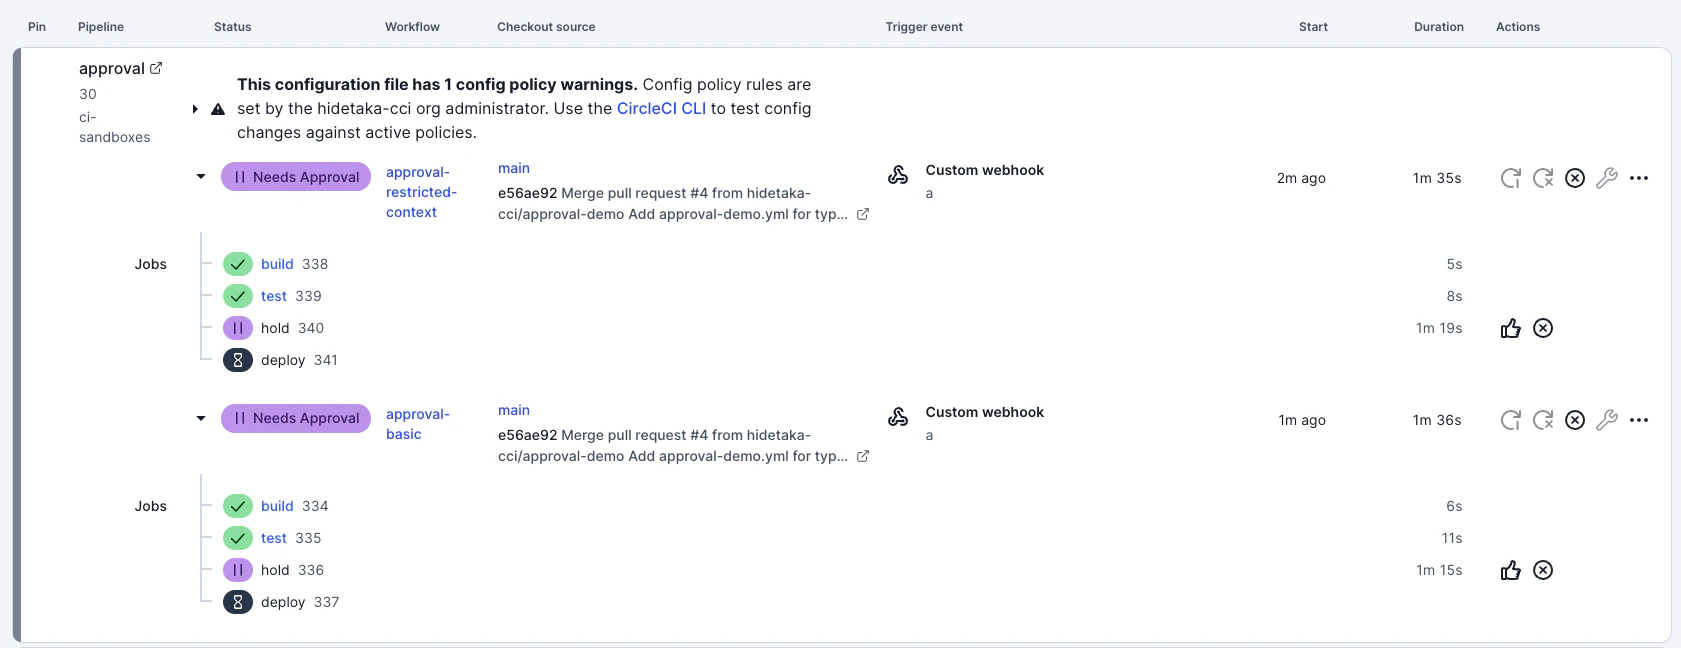Click the Status column header

point(233,27)
